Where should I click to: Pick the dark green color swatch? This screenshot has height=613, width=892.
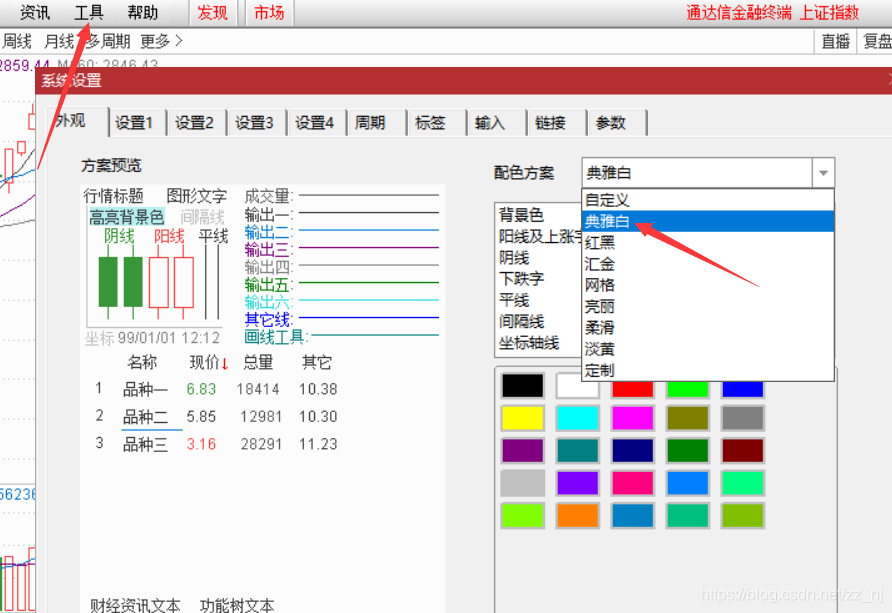tap(687, 450)
